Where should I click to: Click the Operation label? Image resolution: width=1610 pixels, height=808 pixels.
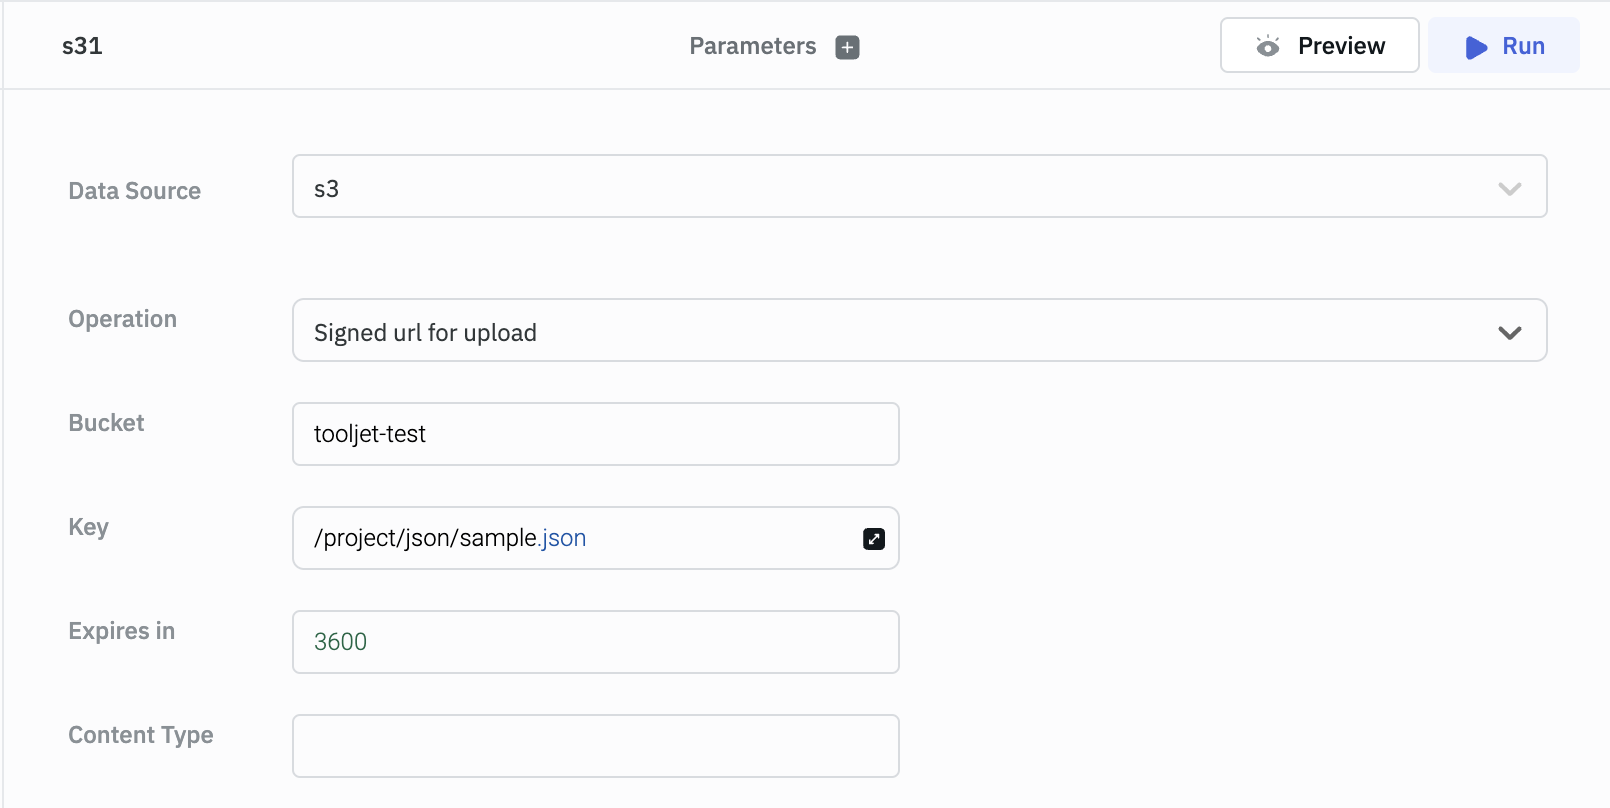click(122, 319)
